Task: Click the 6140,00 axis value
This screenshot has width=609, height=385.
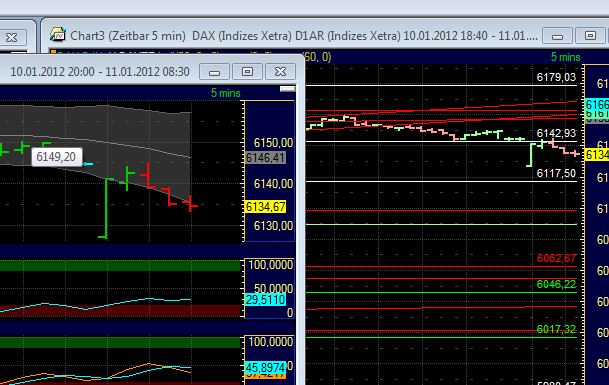Action: [273, 184]
